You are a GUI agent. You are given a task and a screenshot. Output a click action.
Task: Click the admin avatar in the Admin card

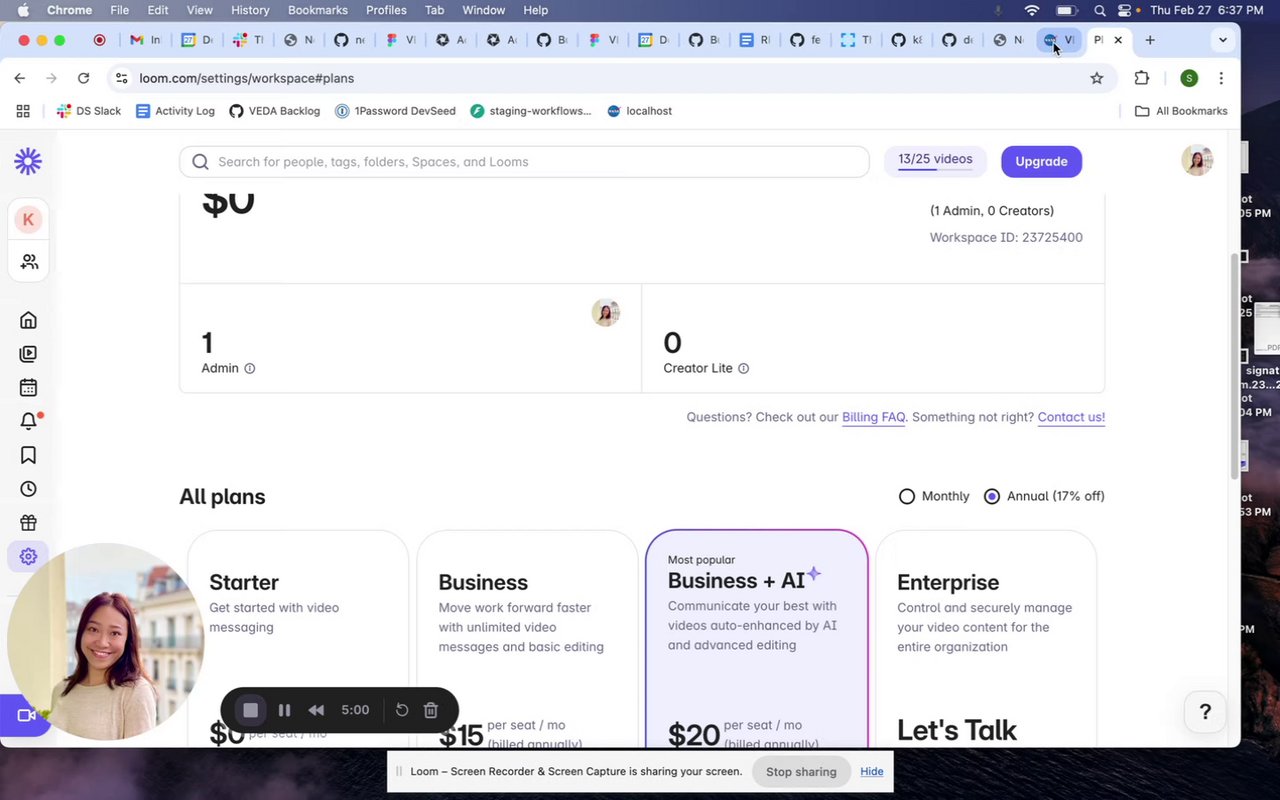pyautogui.click(x=605, y=313)
